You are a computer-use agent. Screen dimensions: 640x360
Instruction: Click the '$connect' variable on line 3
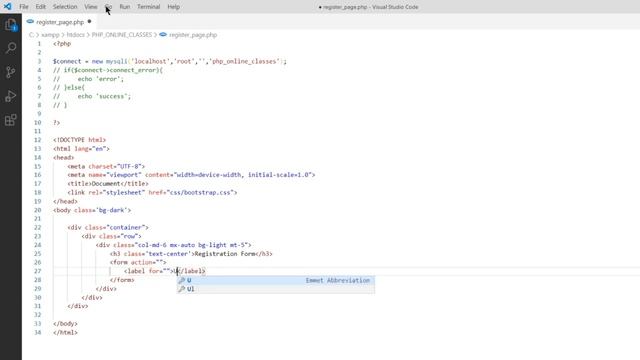pyautogui.click(x=67, y=61)
